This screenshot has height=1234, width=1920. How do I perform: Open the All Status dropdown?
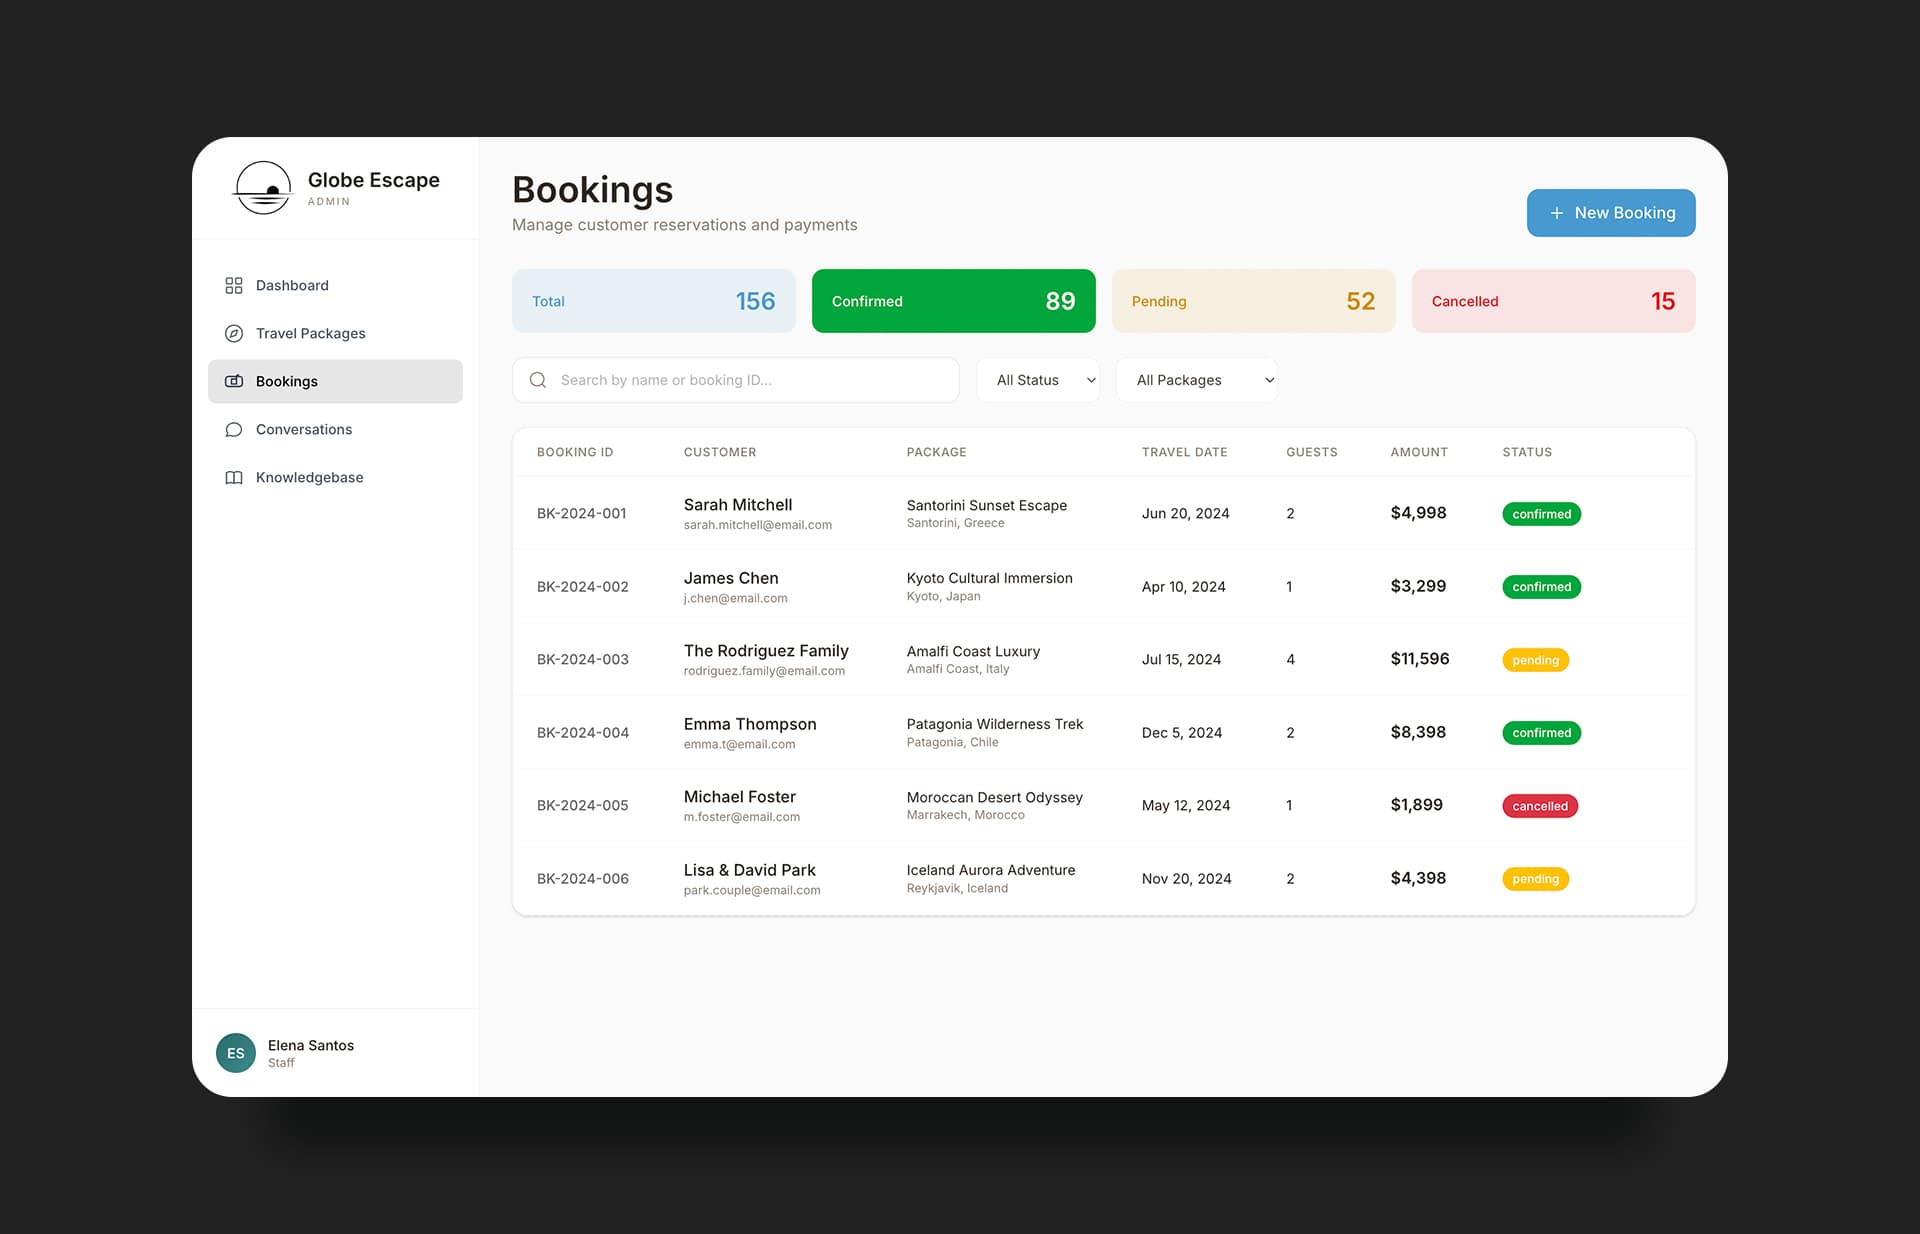click(x=1038, y=380)
